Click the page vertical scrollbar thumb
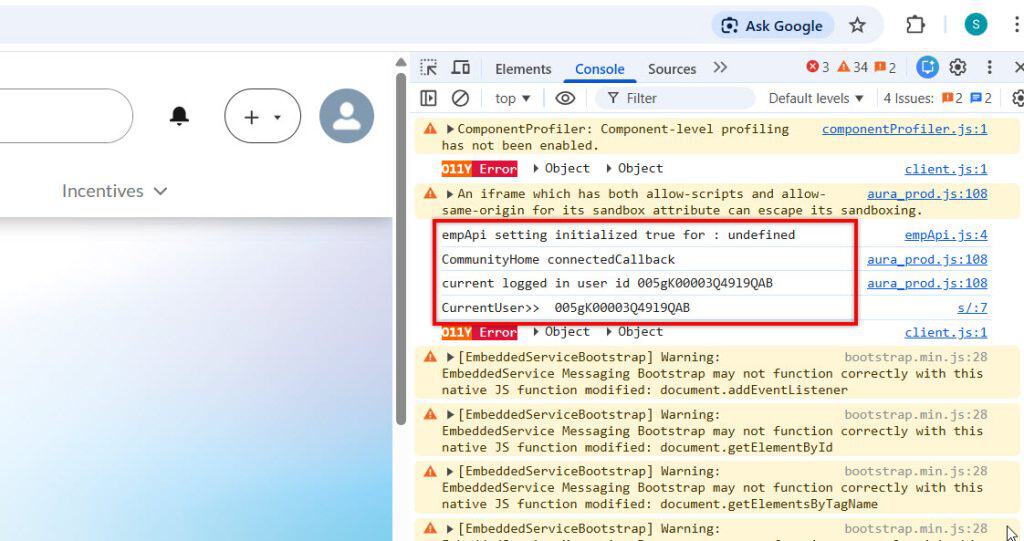 (401, 248)
